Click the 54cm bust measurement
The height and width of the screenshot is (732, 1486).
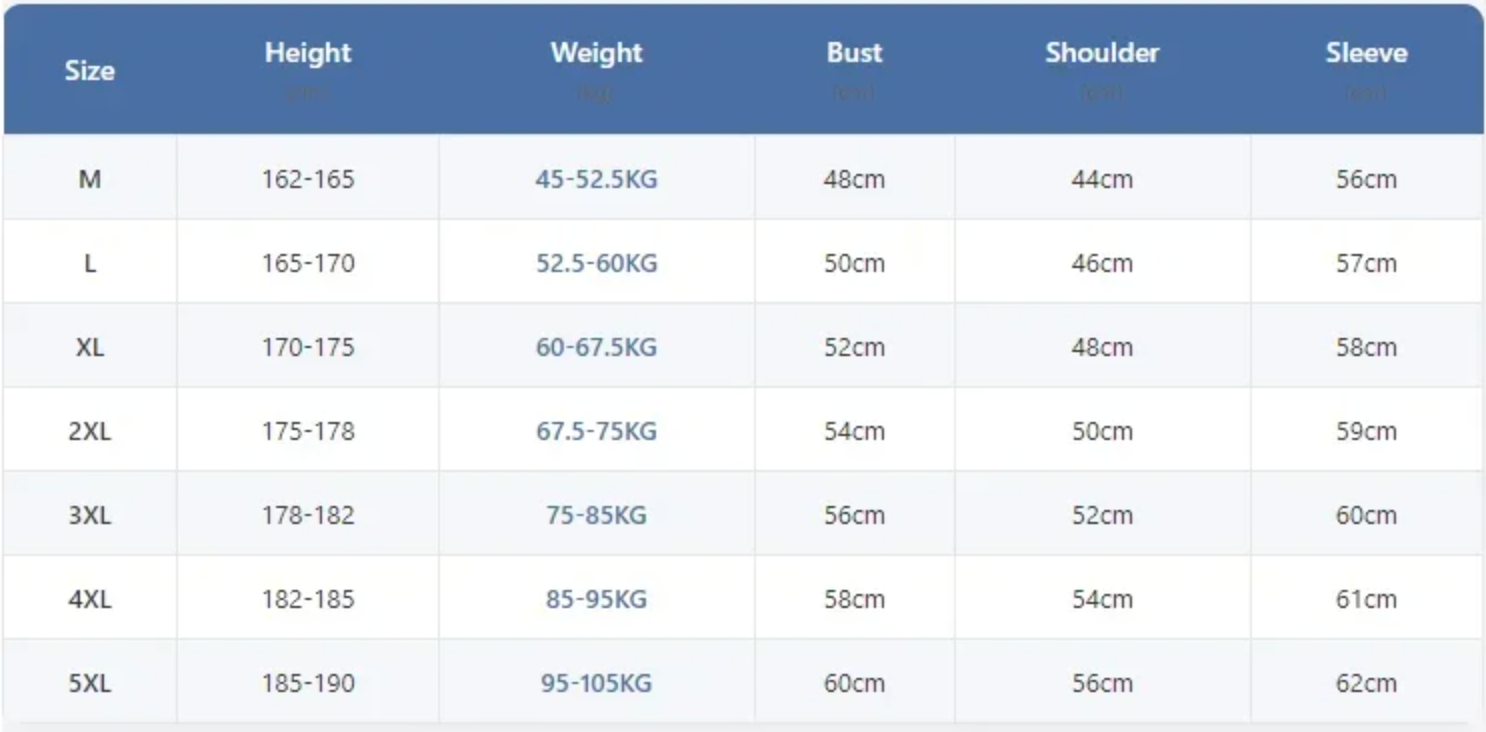[854, 432]
